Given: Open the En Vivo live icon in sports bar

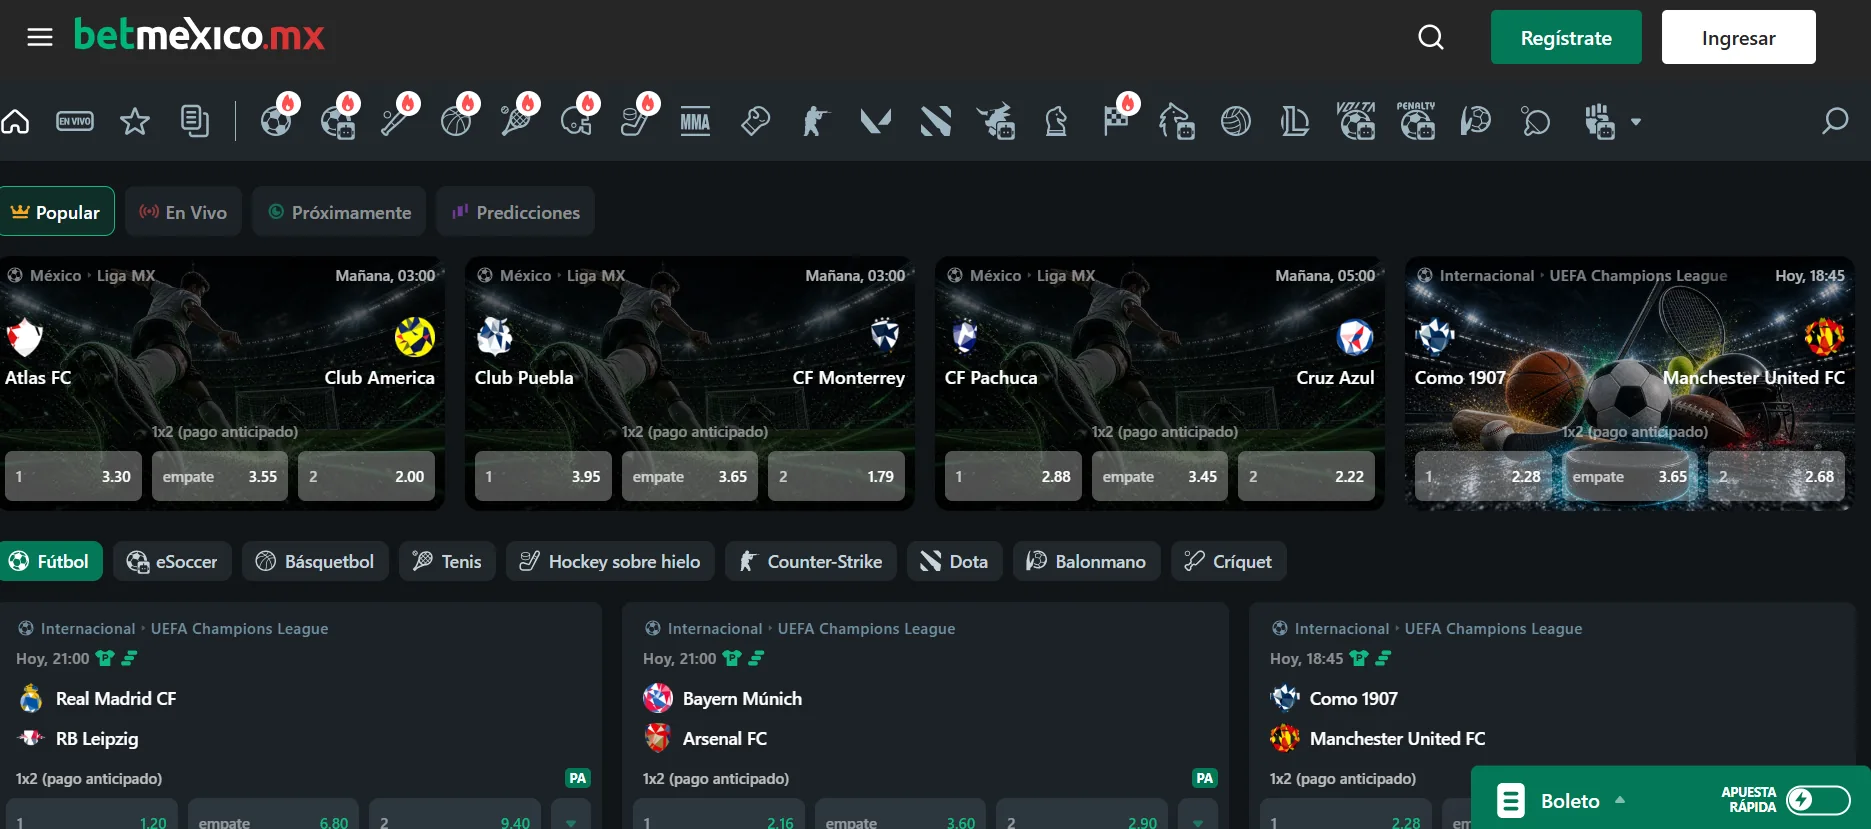Looking at the screenshot, I should tap(75, 122).
